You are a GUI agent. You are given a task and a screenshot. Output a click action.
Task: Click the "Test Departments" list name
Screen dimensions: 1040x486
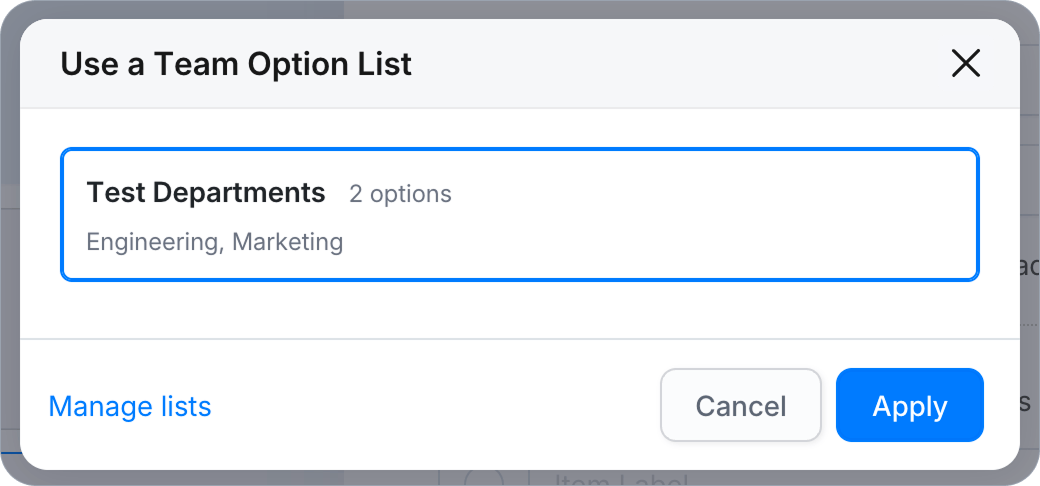coord(206,192)
